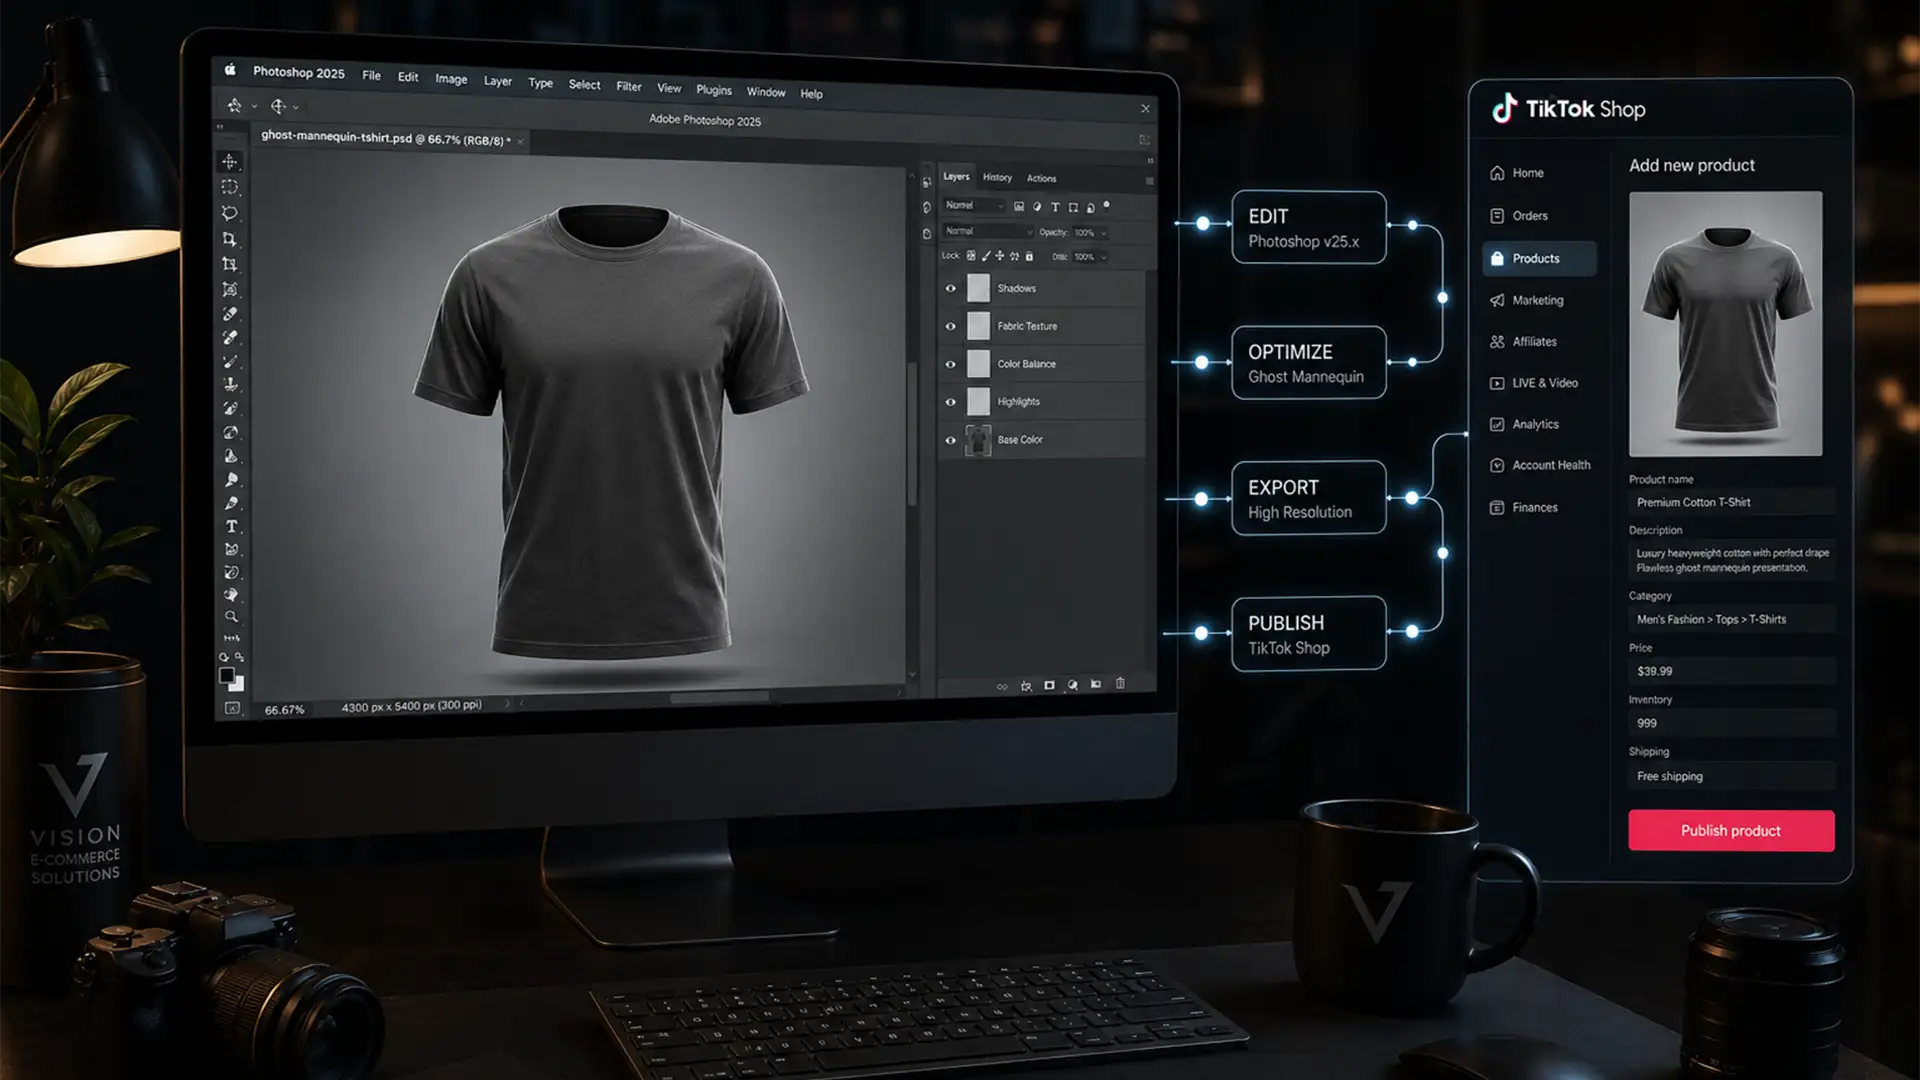Switch to the History tab
The height and width of the screenshot is (1080, 1920).
click(996, 177)
